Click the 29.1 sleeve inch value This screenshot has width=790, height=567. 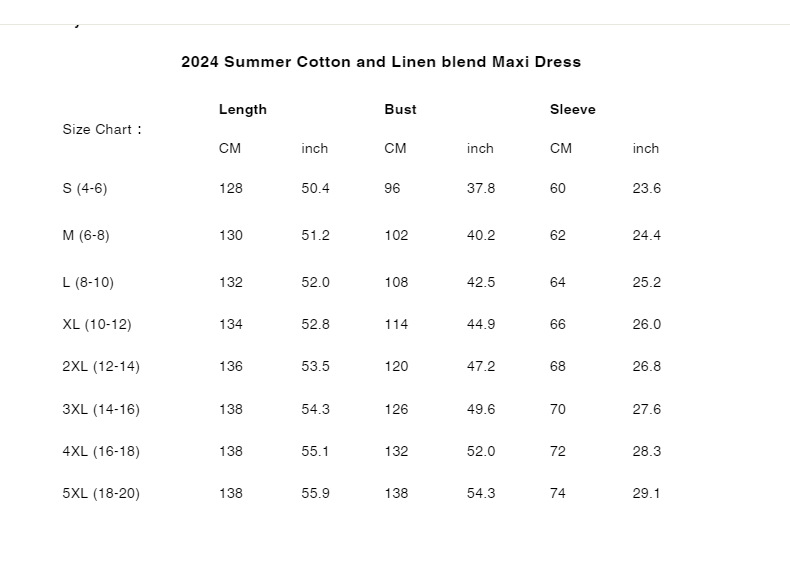pyautogui.click(x=646, y=493)
